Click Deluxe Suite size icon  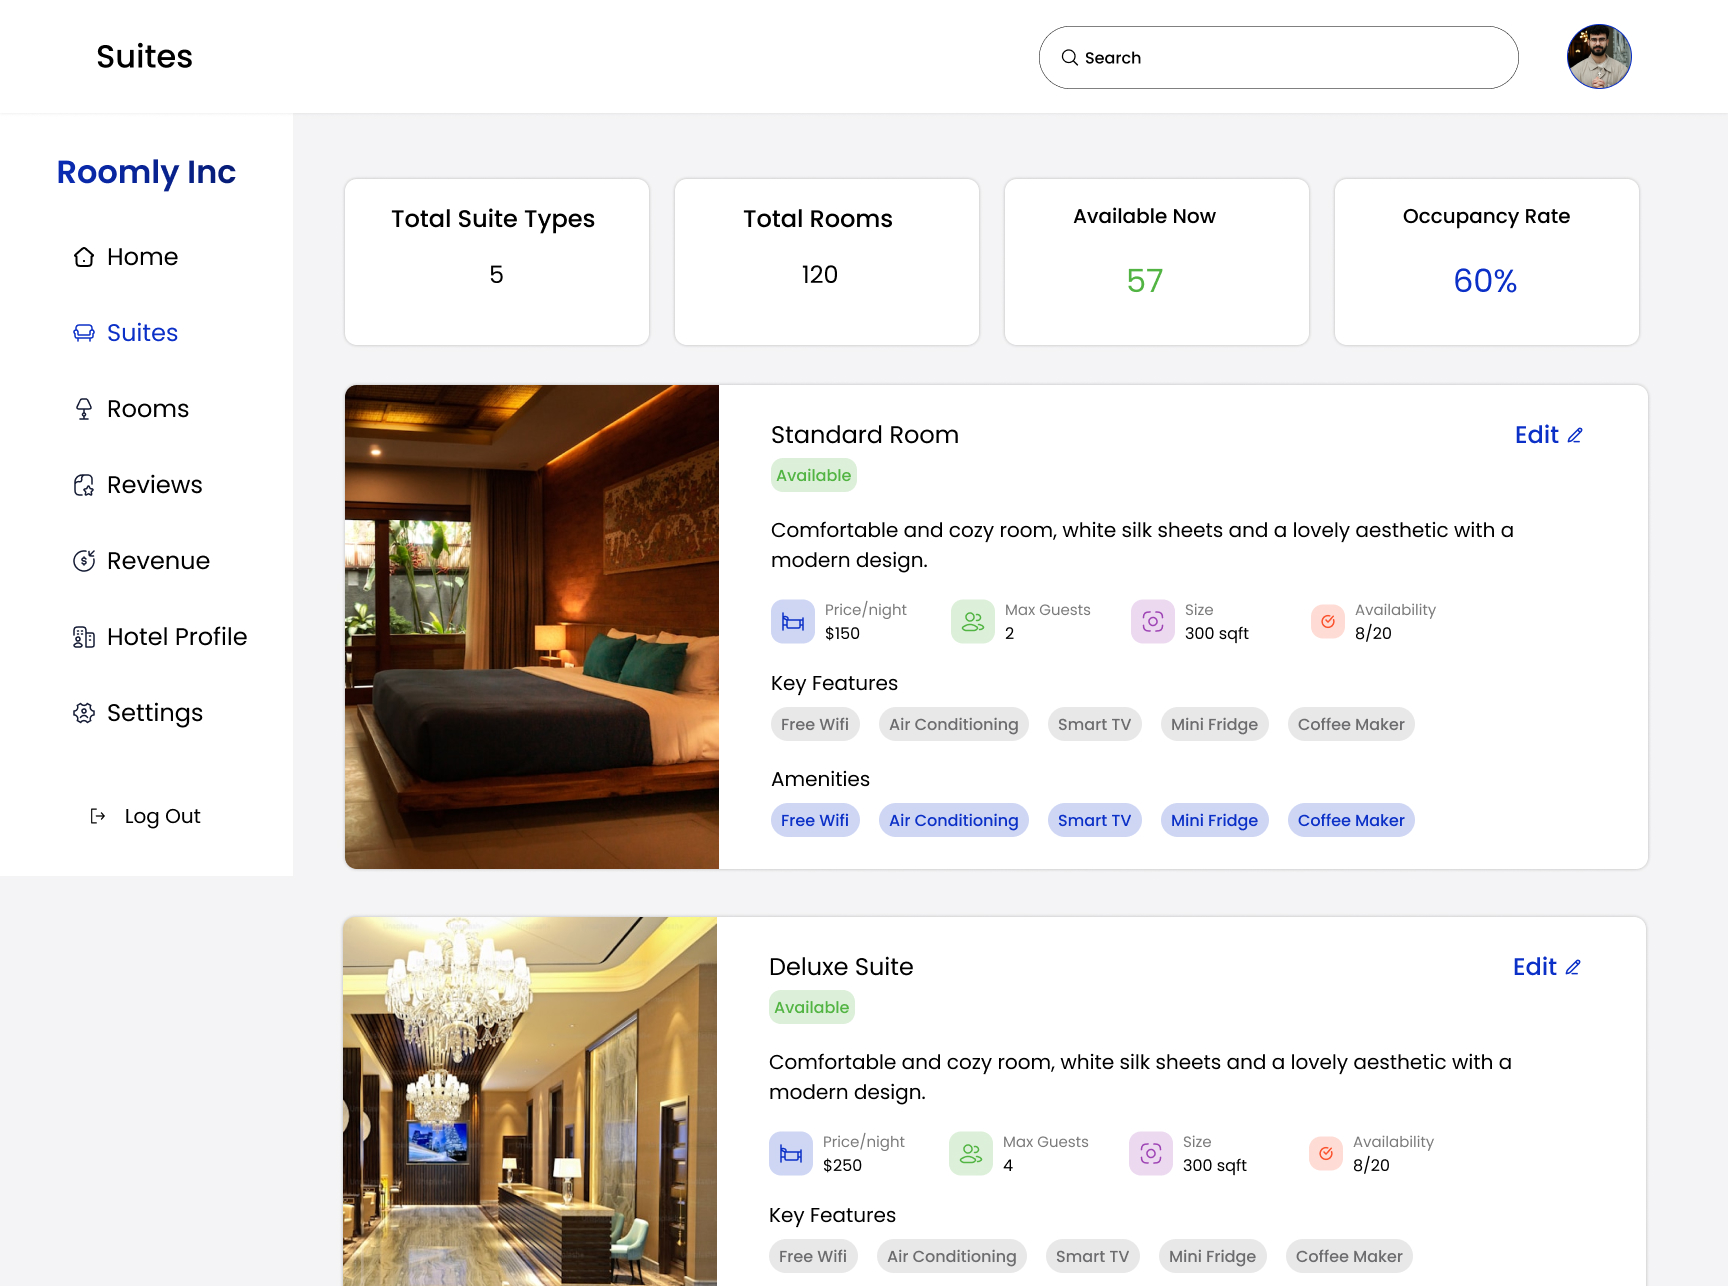[x=1151, y=1154]
